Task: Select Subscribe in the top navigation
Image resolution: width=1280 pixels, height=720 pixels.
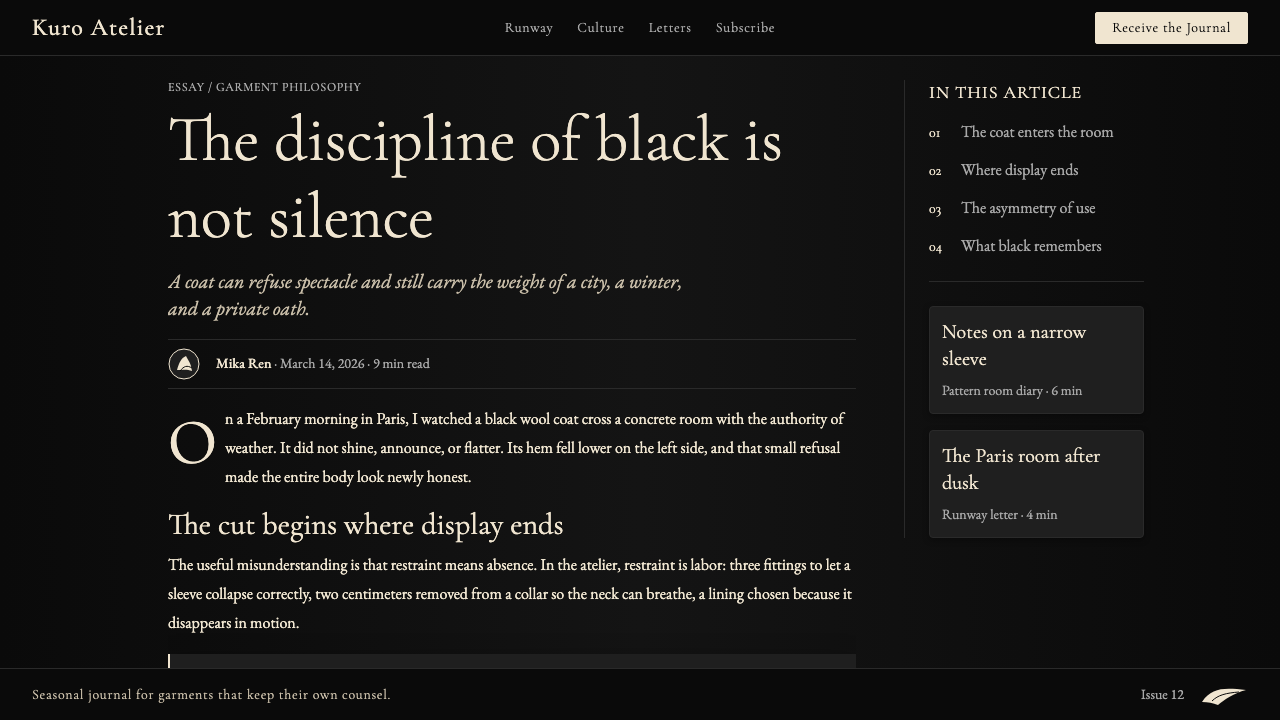Action: coord(745,28)
